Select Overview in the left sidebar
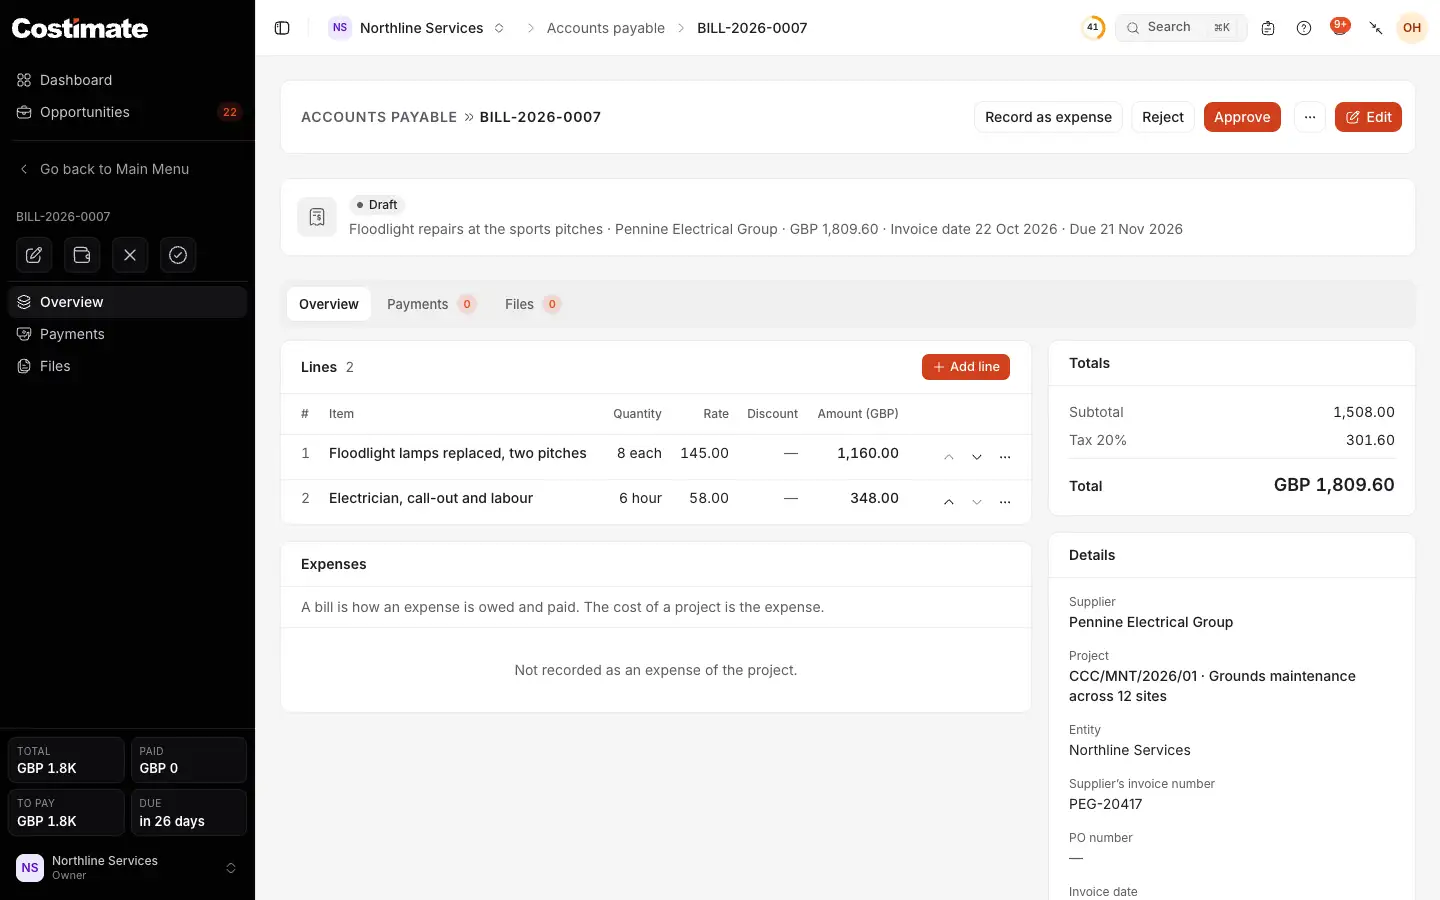 (x=127, y=302)
